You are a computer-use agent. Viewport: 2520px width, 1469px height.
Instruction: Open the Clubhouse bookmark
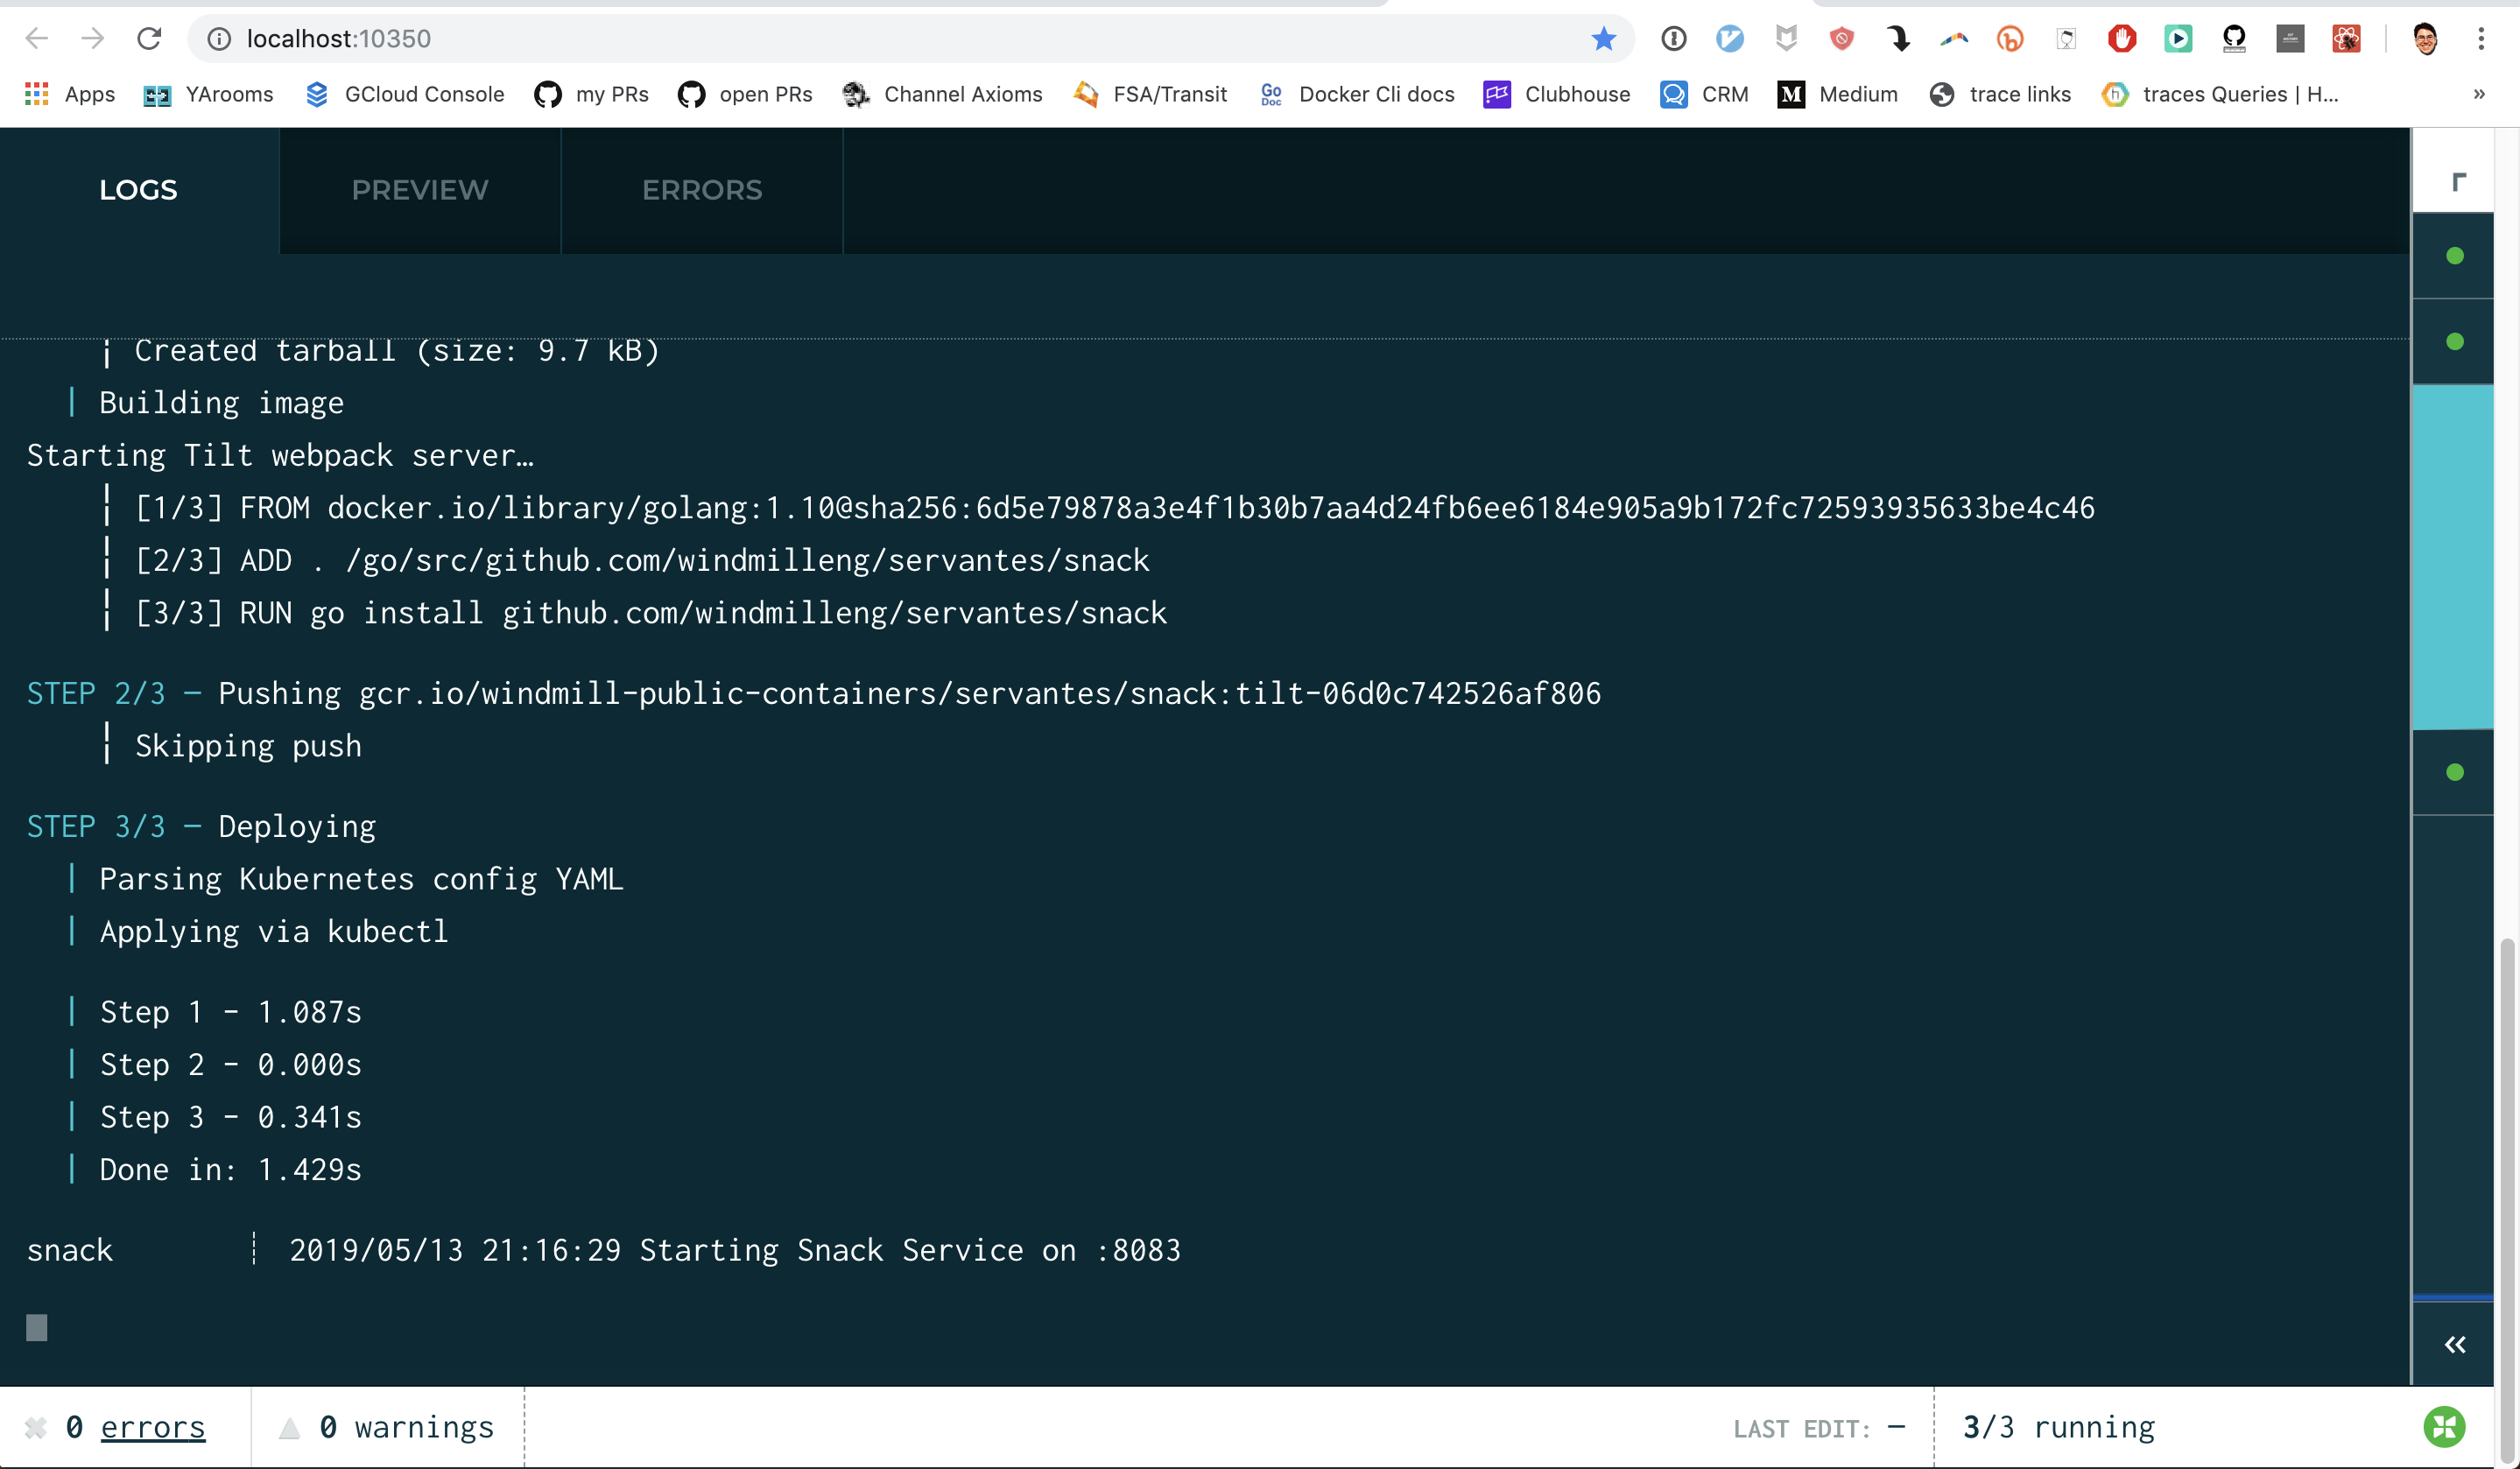coord(1557,94)
